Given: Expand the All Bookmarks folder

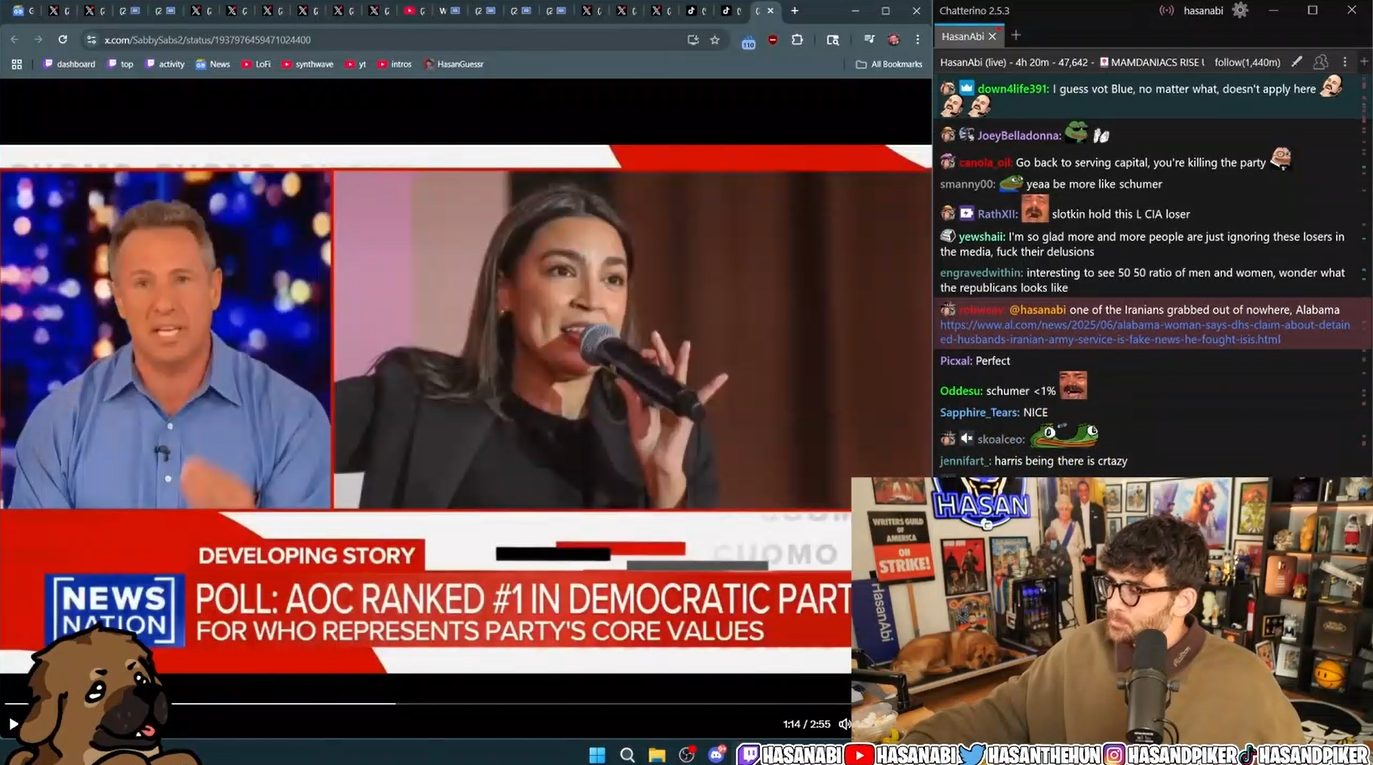Looking at the screenshot, I should 889,64.
